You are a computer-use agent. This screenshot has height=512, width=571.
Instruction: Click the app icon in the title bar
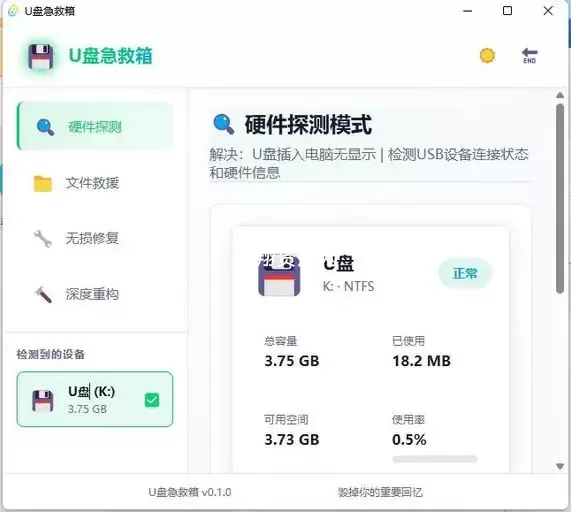(13, 11)
